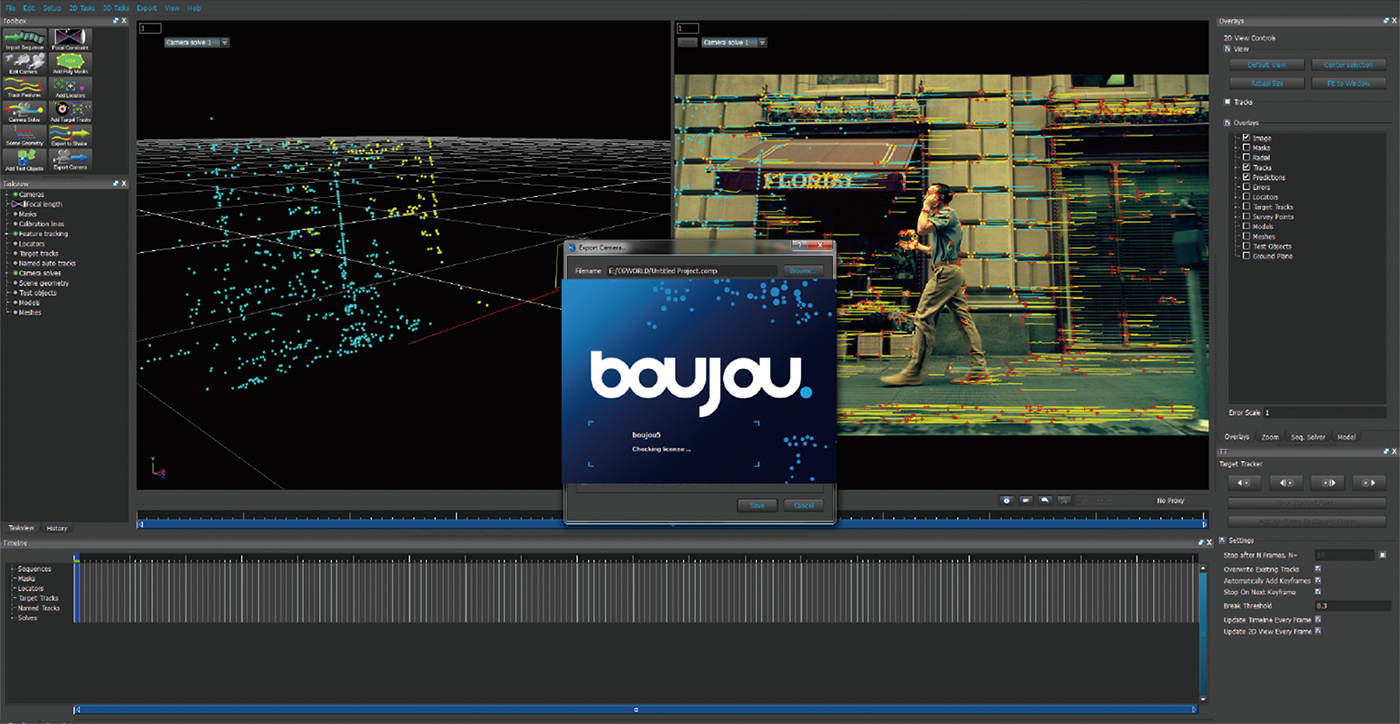The width and height of the screenshot is (1400, 724).
Task: Open the Export menu
Action: pyautogui.click(x=146, y=7)
